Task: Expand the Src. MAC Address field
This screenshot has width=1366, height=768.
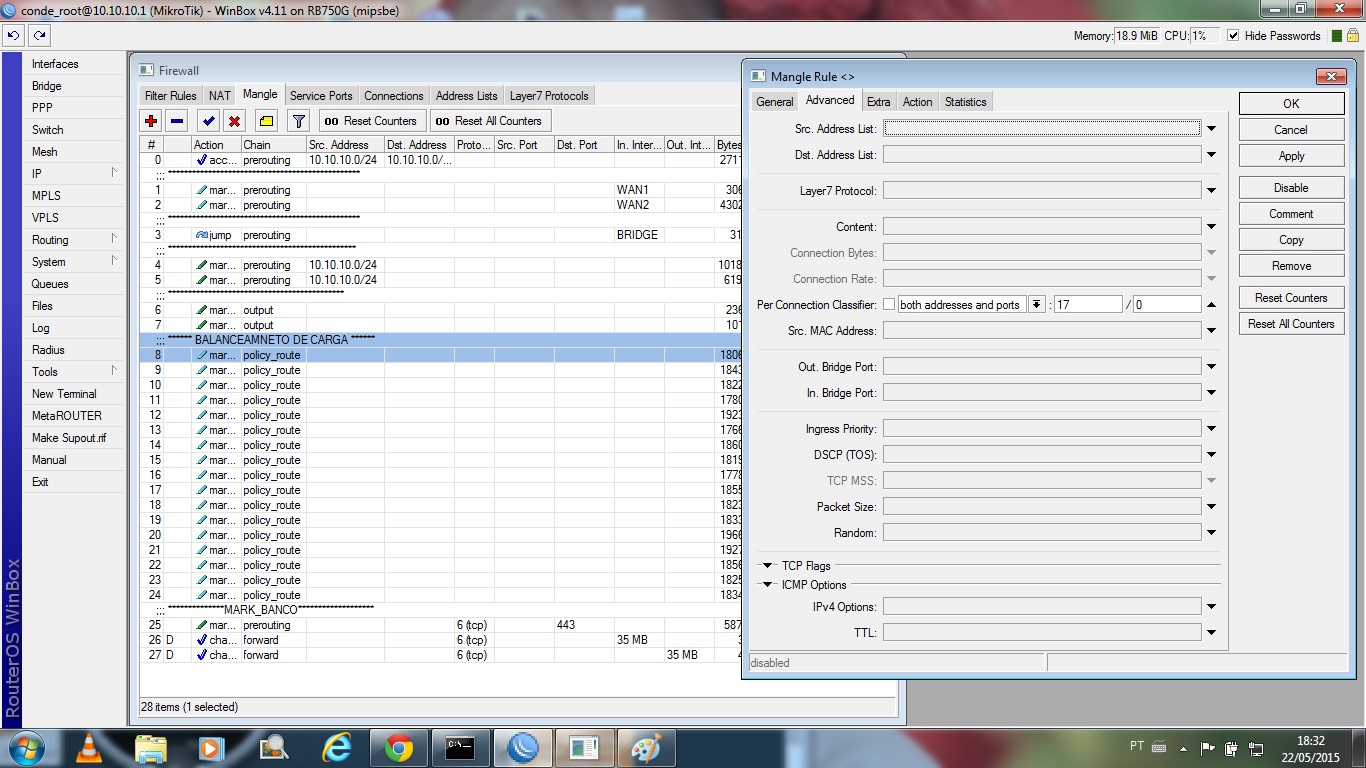Action: pos(1211,331)
